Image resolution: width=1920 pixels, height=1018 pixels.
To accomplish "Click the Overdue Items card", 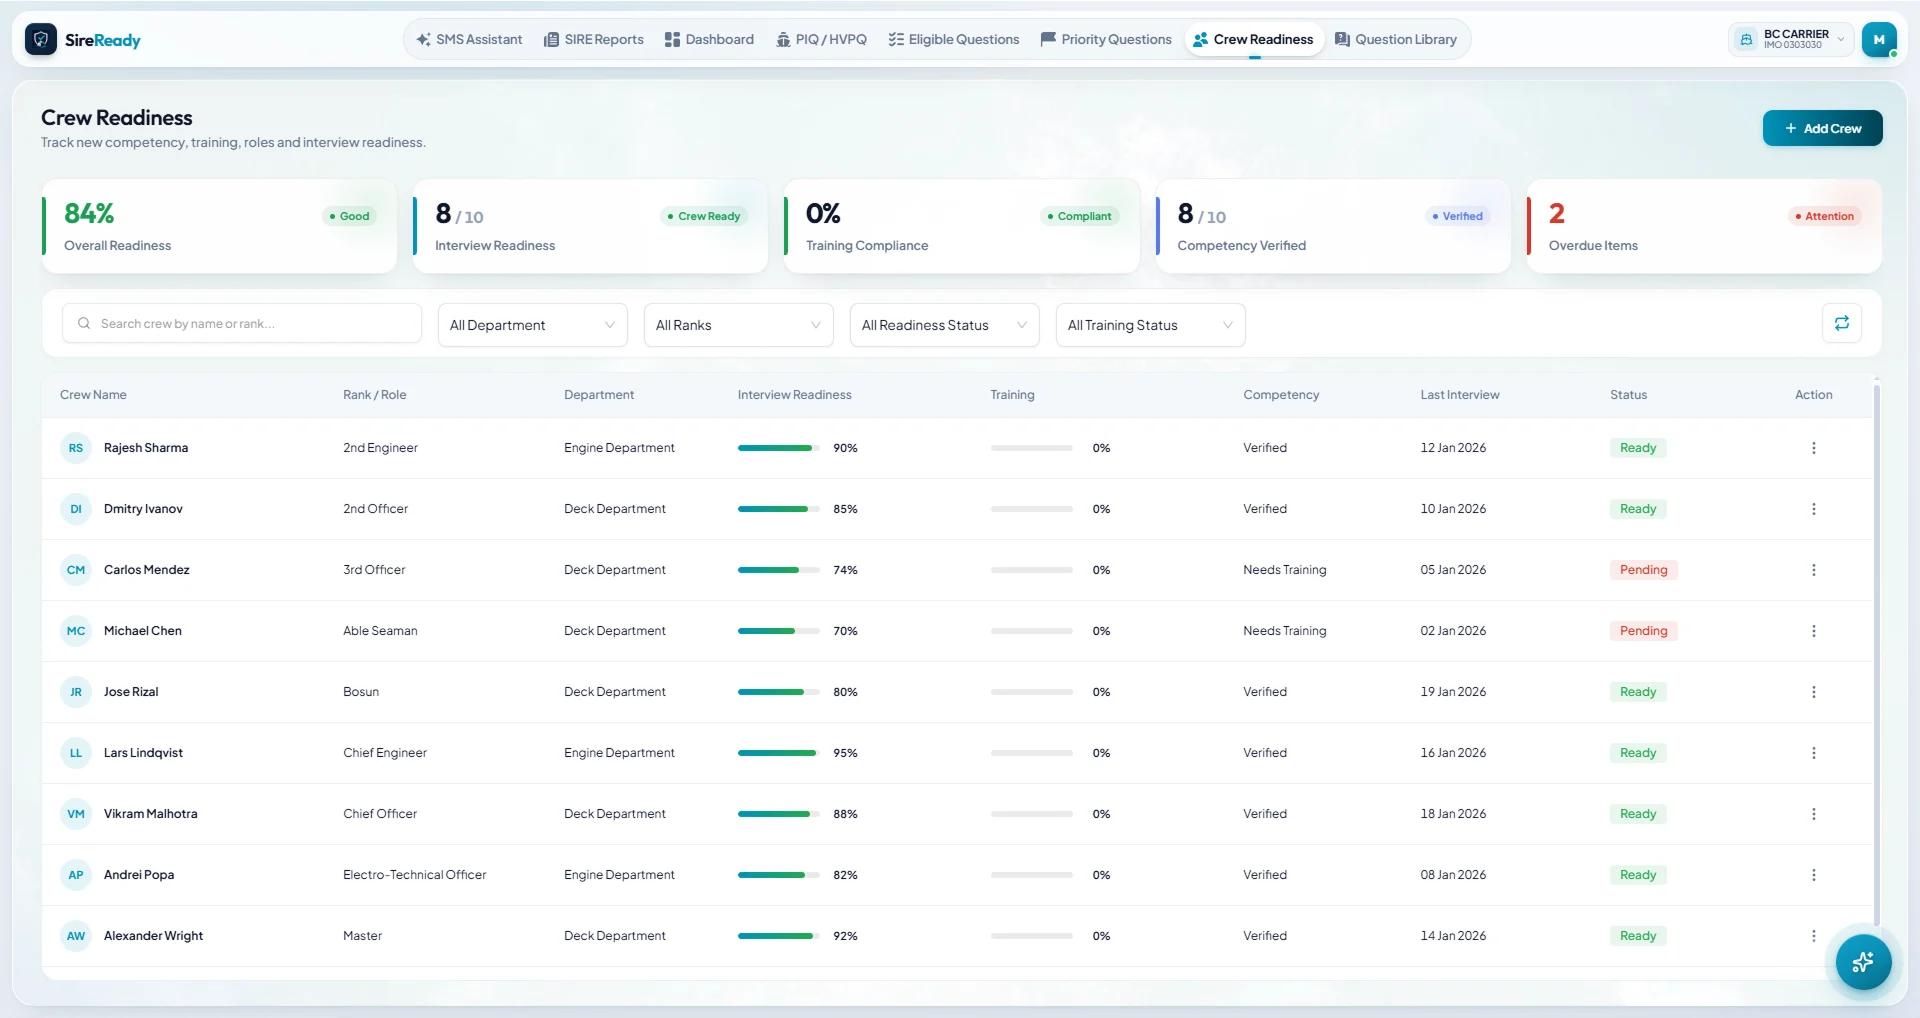I will (x=1704, y=226).
